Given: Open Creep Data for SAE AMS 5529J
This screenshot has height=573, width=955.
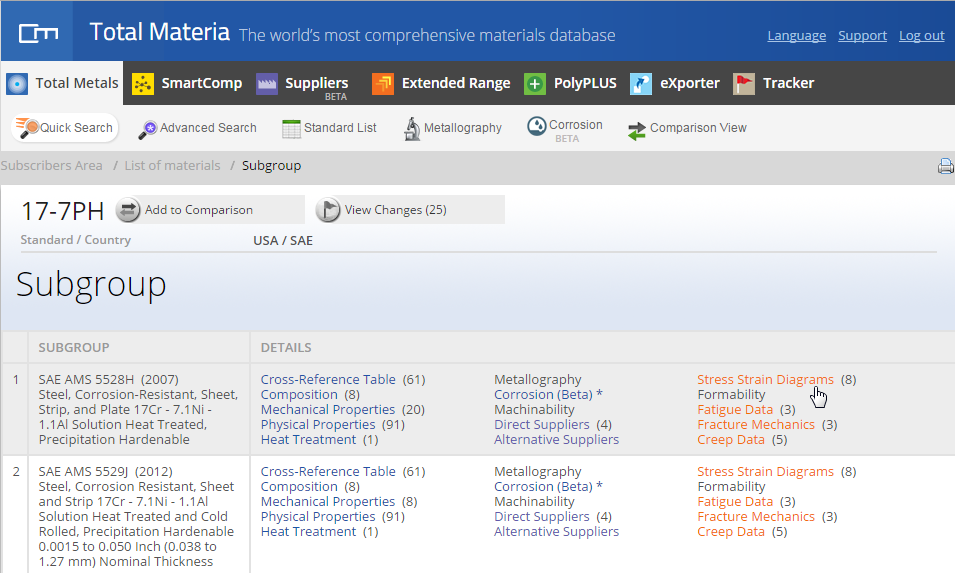Looking at the screenshot, I should click(x=731, y=532).
